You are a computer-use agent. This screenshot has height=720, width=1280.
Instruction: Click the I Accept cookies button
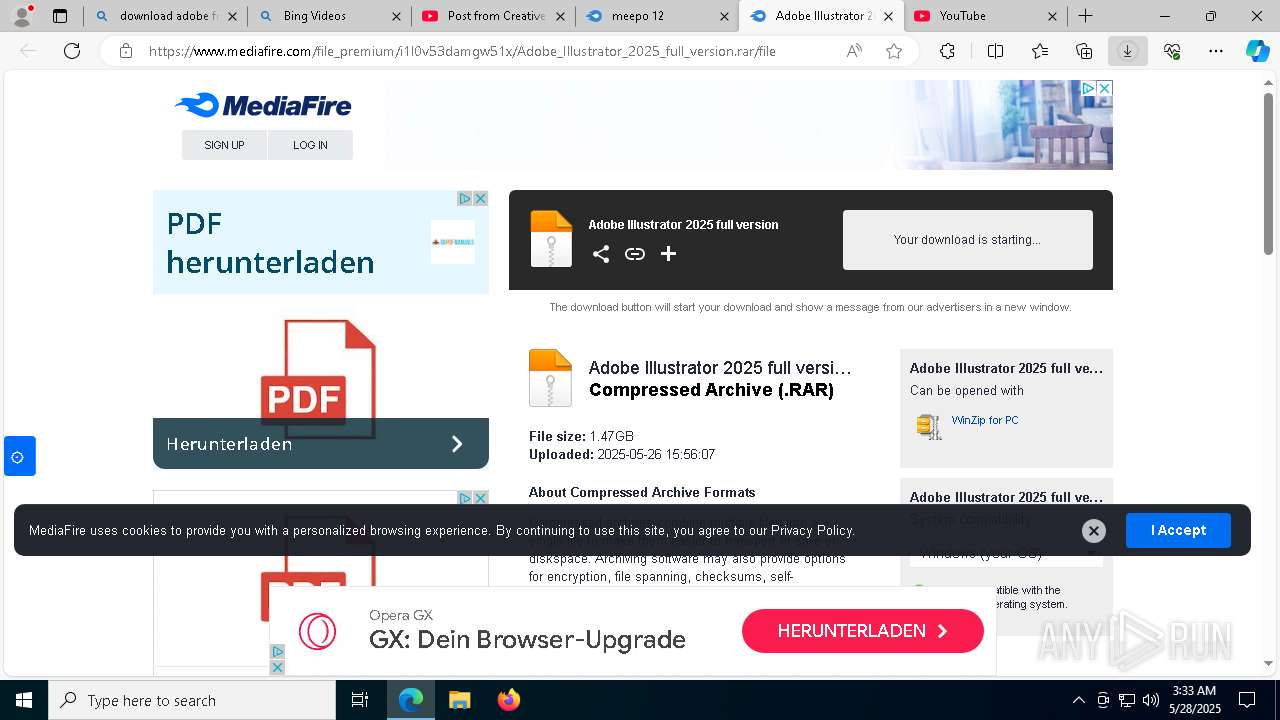click(x=1178, y=530)
